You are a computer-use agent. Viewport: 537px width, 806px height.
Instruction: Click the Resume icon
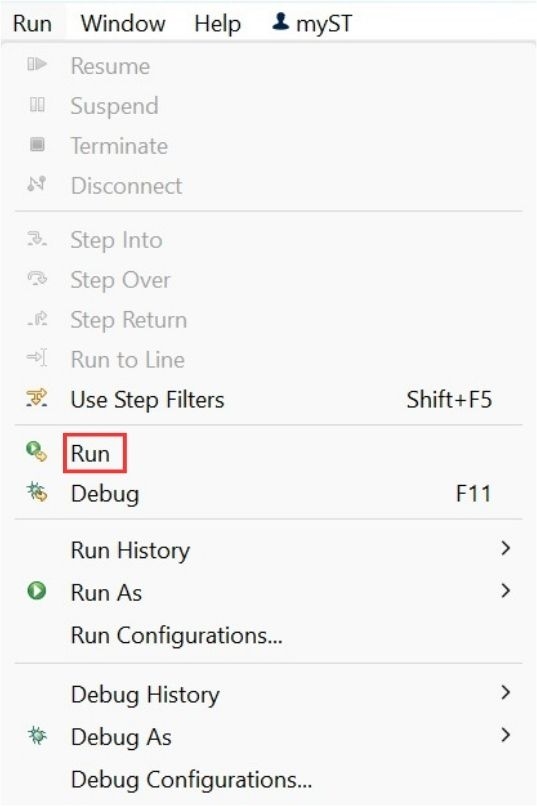(x=36, y=64)
